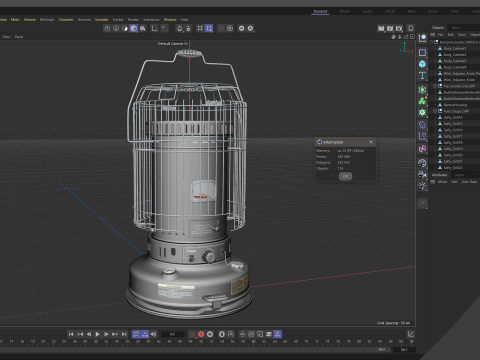Click OK in Information dialog
This screenshot has height=360, width=480.
[x=345, y=176]
